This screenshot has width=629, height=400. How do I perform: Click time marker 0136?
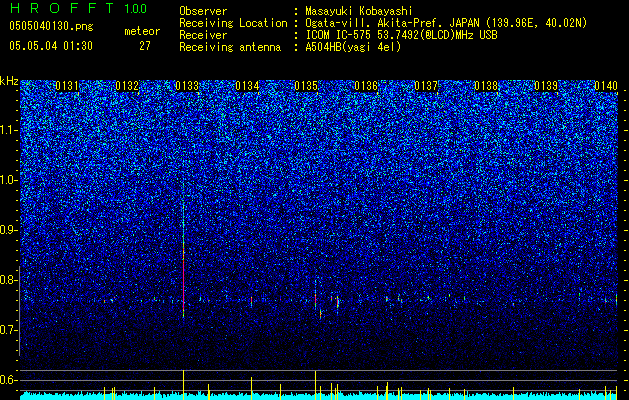click(x=366, y=86)
